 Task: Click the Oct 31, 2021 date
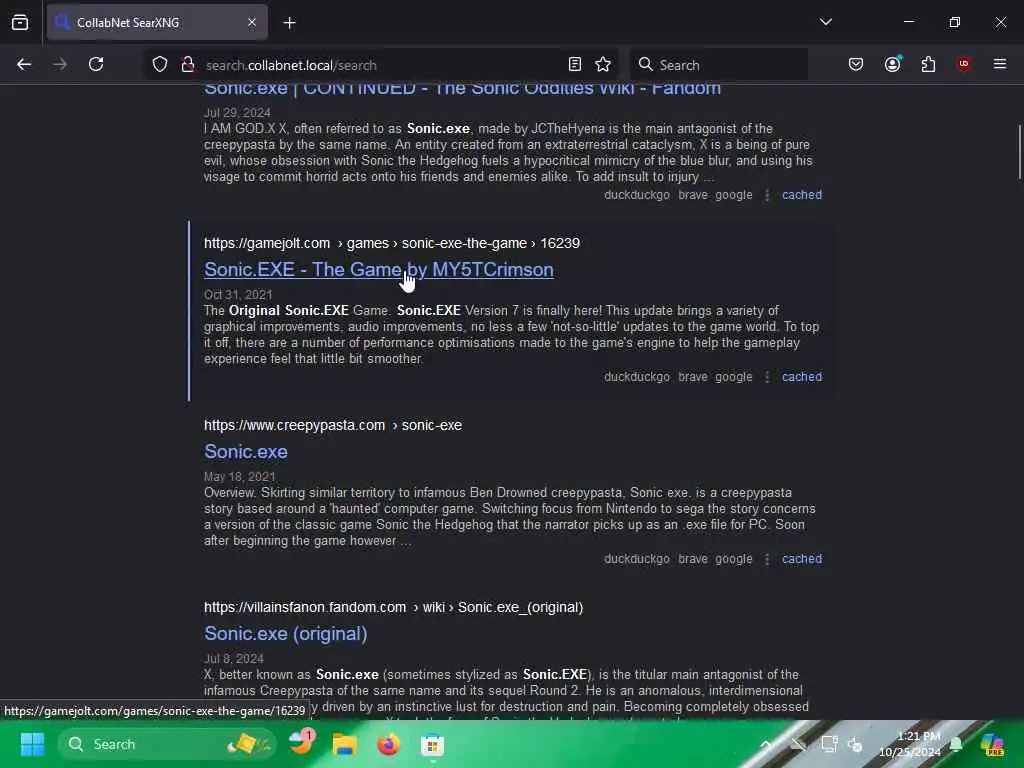click(x=238, y=295)
